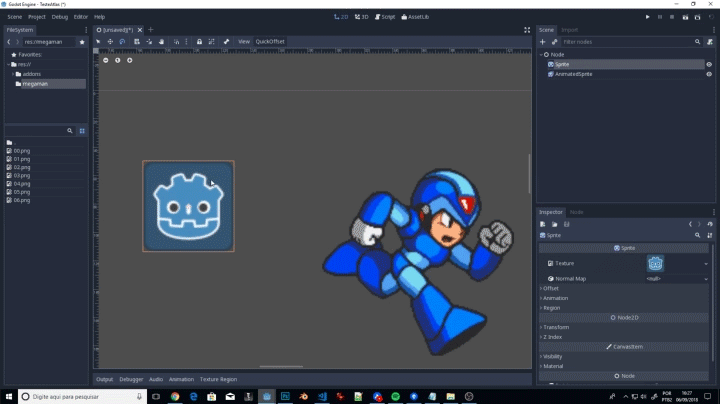Expand the Animation section in Inspector

554,298
